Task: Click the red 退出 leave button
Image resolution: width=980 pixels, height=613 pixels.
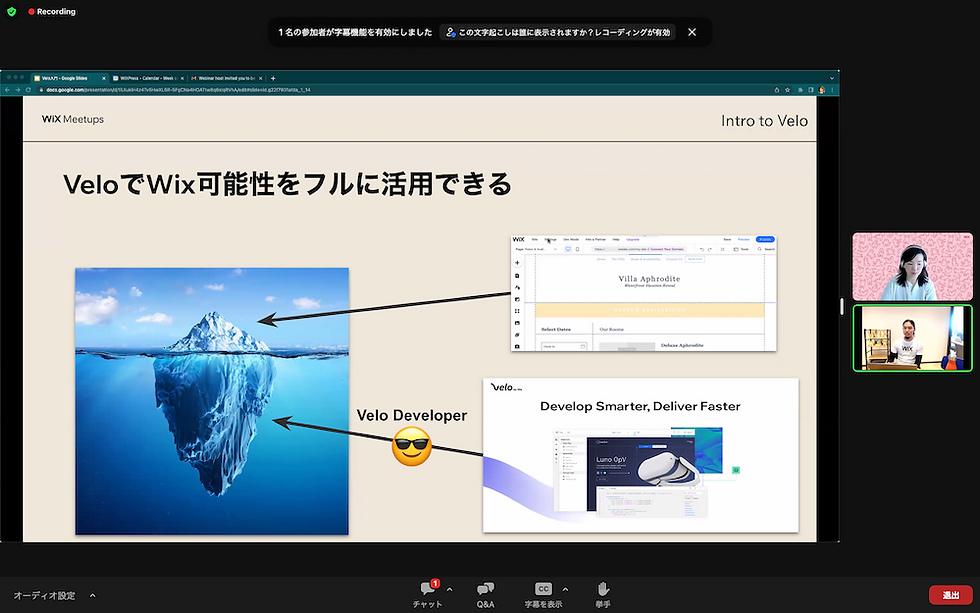Action: coord(951,595)
